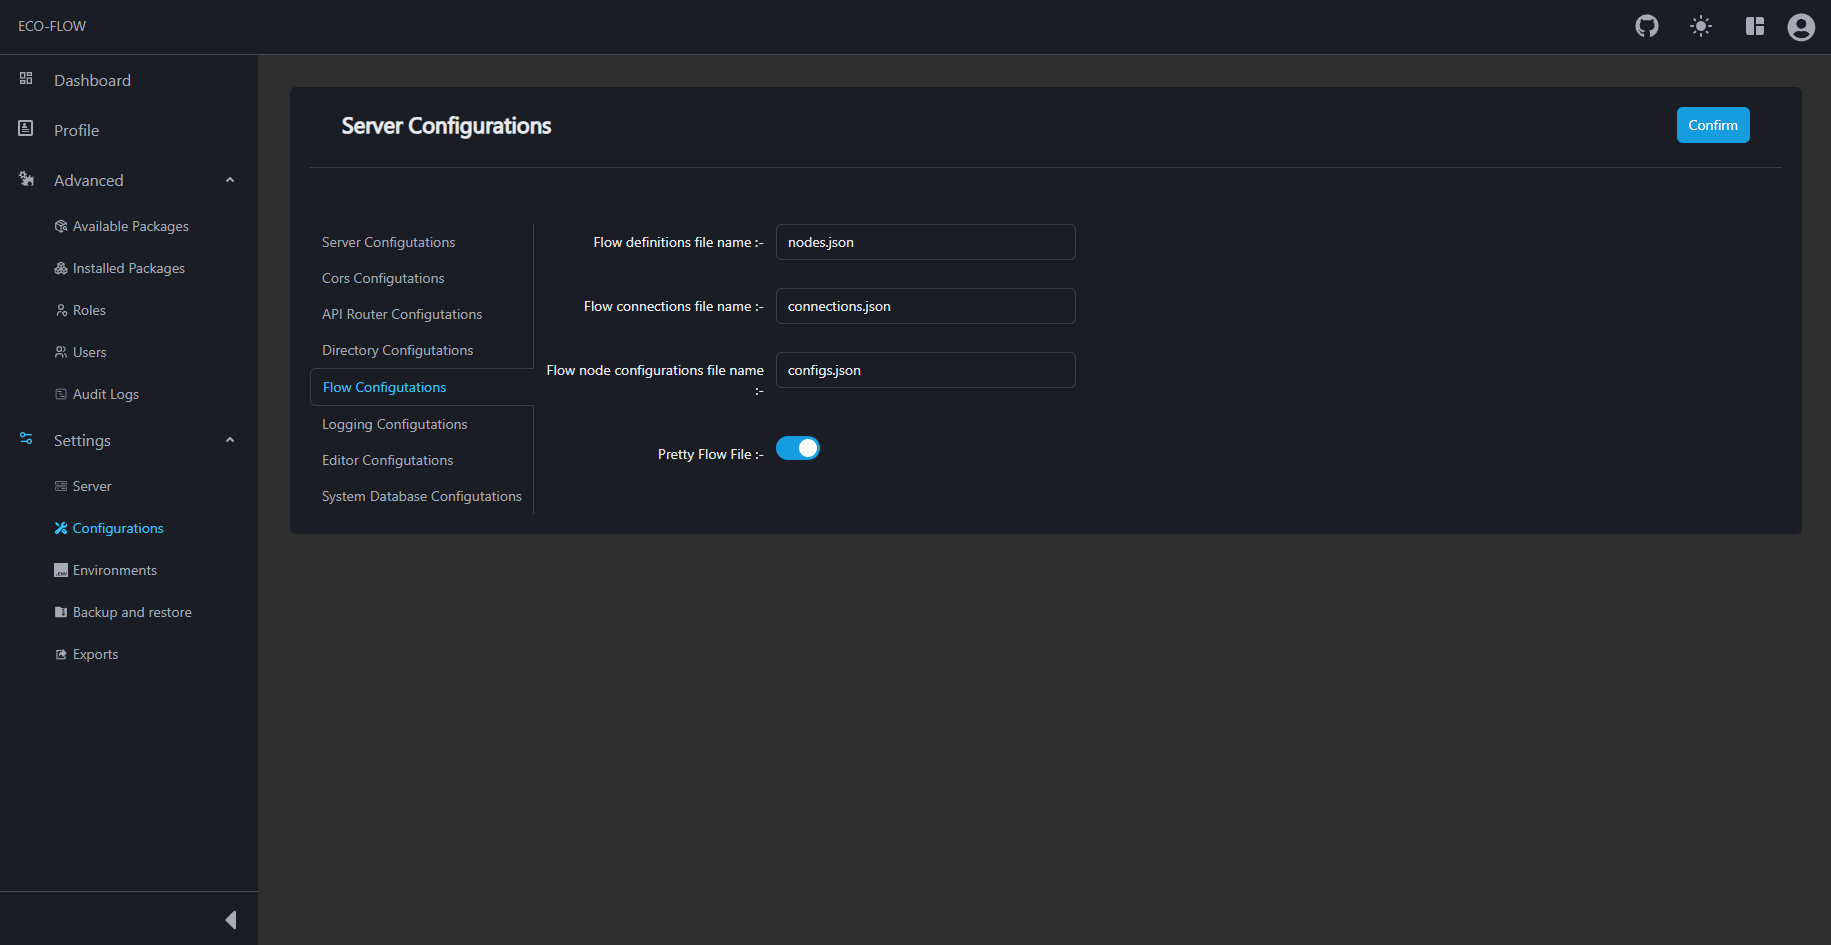This screenshot has height=945, width=1831.
Task: Click the Advanced menu label
Action: pyautogui.click(x=88, y=180)
